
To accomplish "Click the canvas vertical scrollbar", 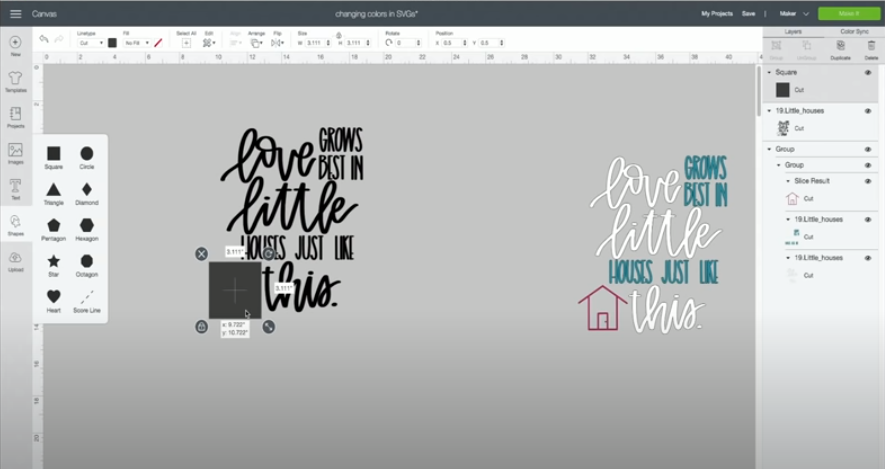I will (x=759, y=90).
